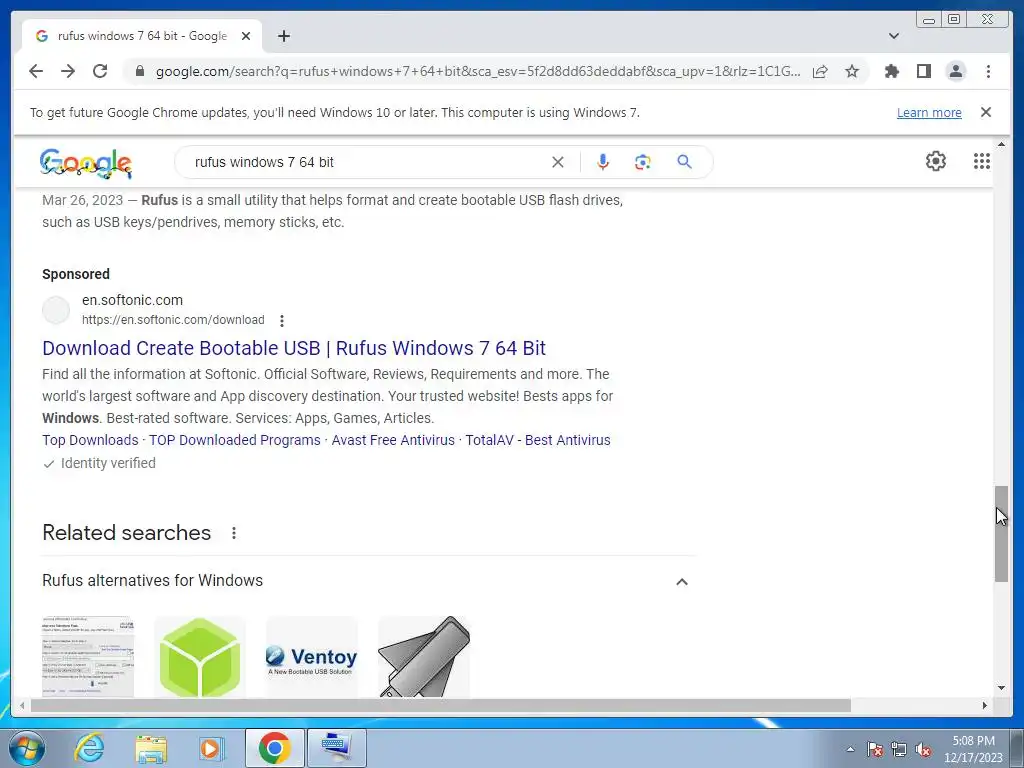Go back to the previous page
Viewport: 1024px width, 768px height.
pyautogui.click(x=36, y=71)
